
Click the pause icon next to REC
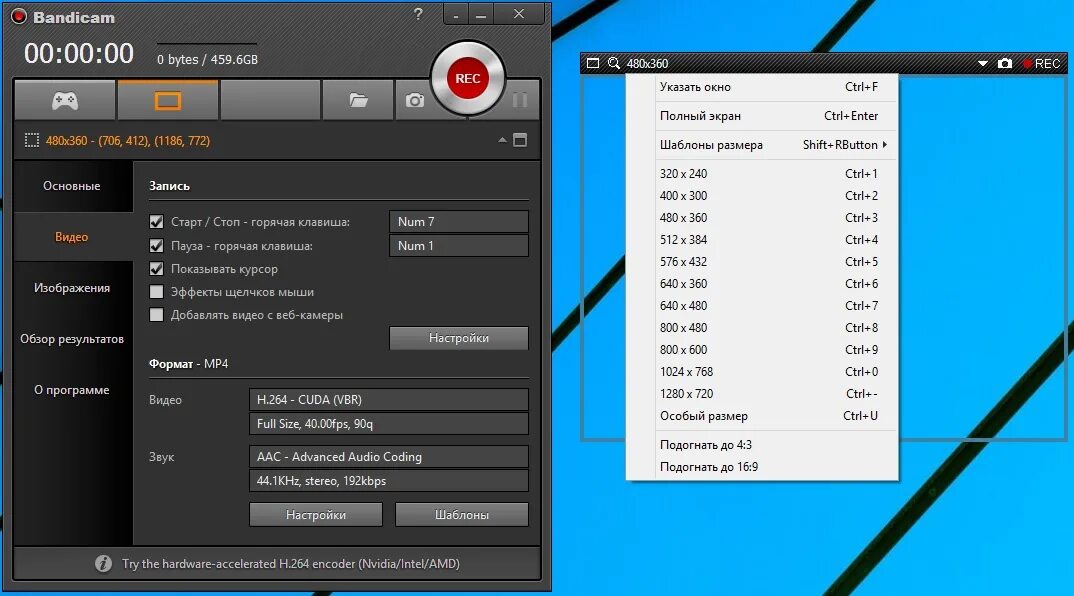[x=520, y=100]
